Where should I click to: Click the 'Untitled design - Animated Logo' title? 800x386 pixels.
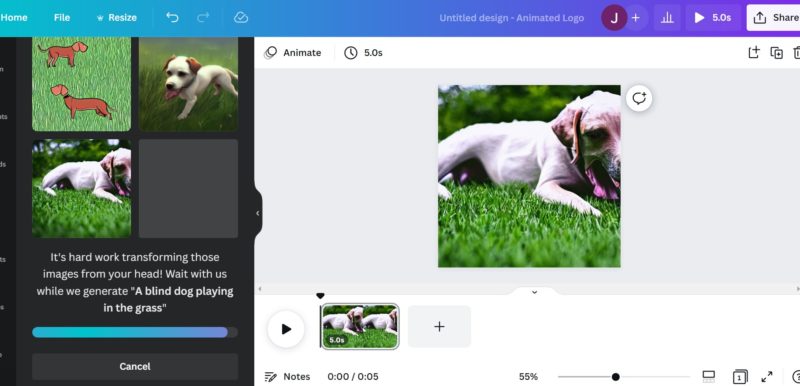[511, 18]
